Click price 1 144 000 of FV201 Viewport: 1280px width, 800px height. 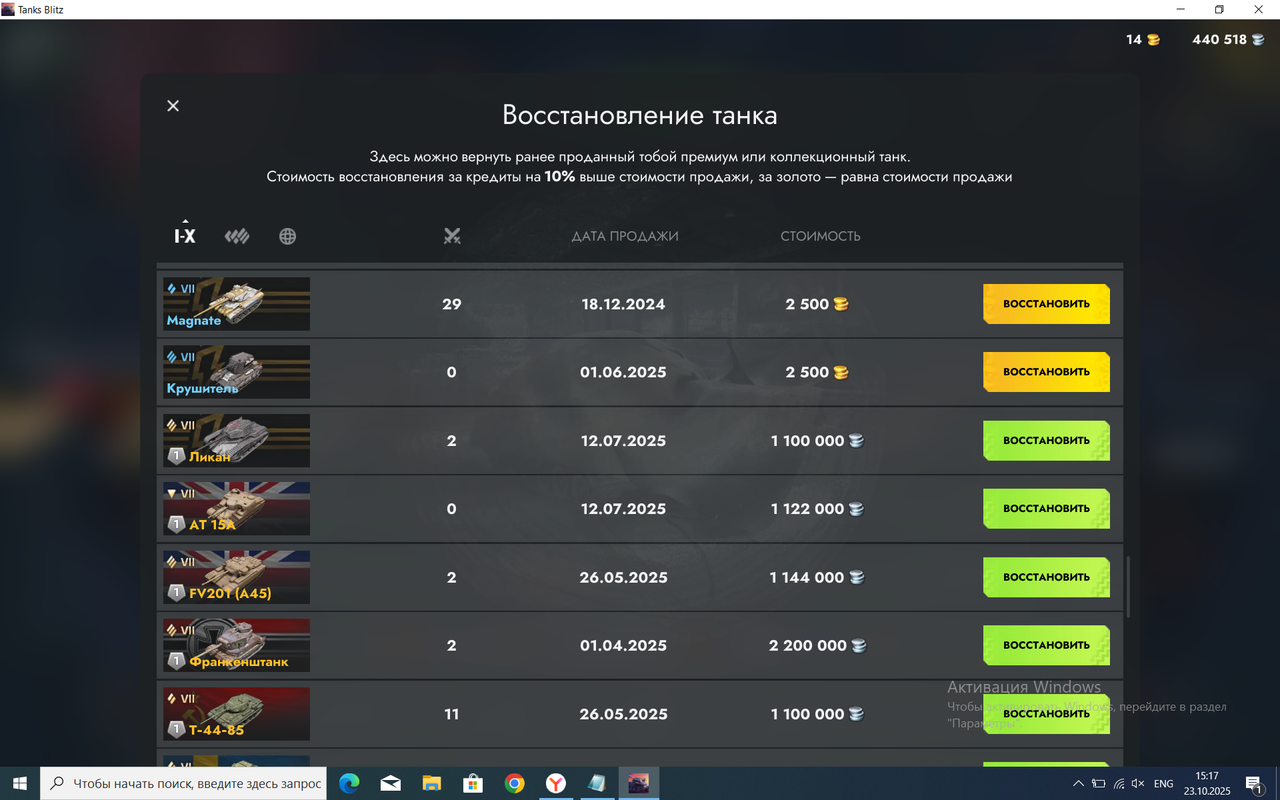[807, 577]
